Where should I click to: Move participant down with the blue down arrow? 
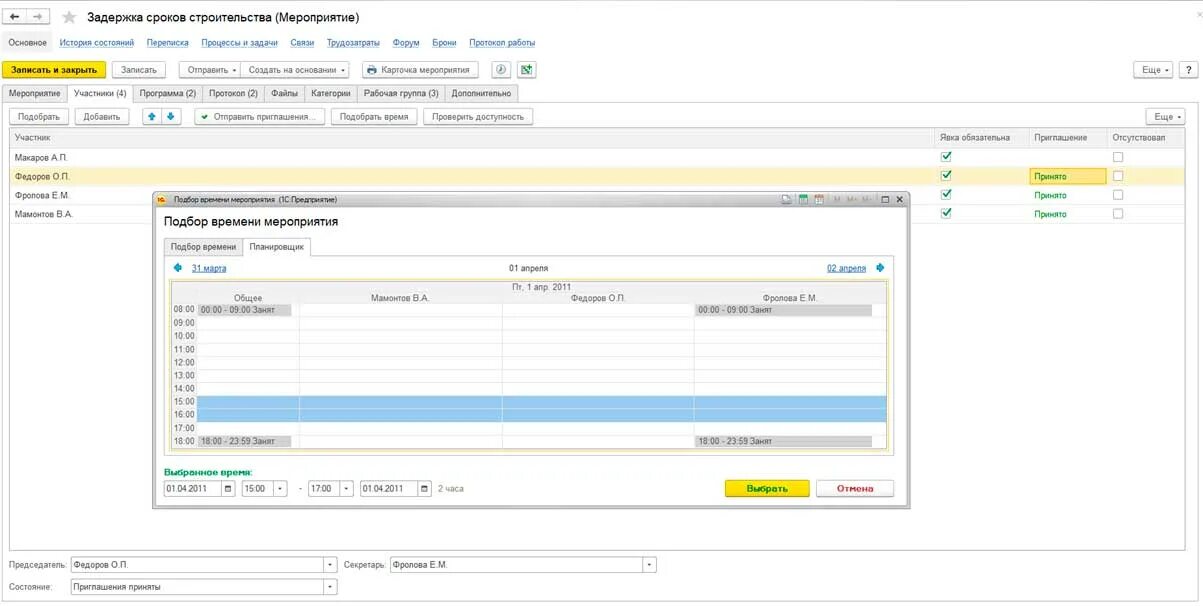(x=170, y=116)
